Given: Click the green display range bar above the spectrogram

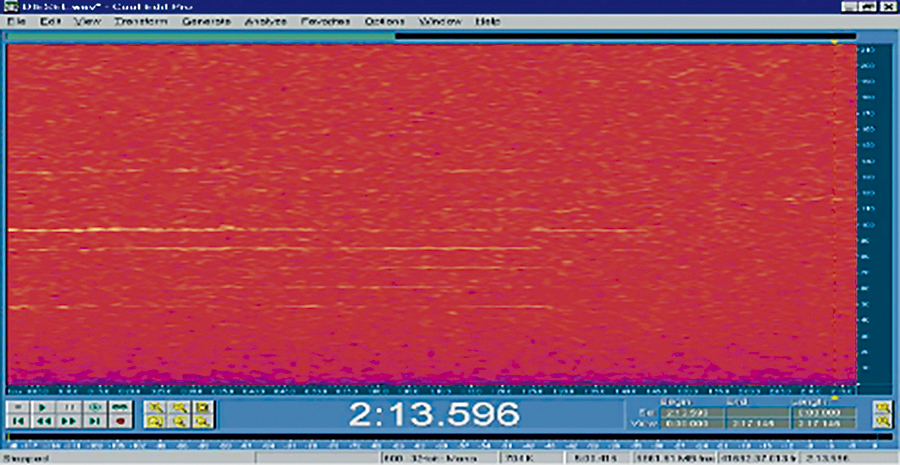Looking at the screenshot, I should pyautogui.click(x=201, y=37).
